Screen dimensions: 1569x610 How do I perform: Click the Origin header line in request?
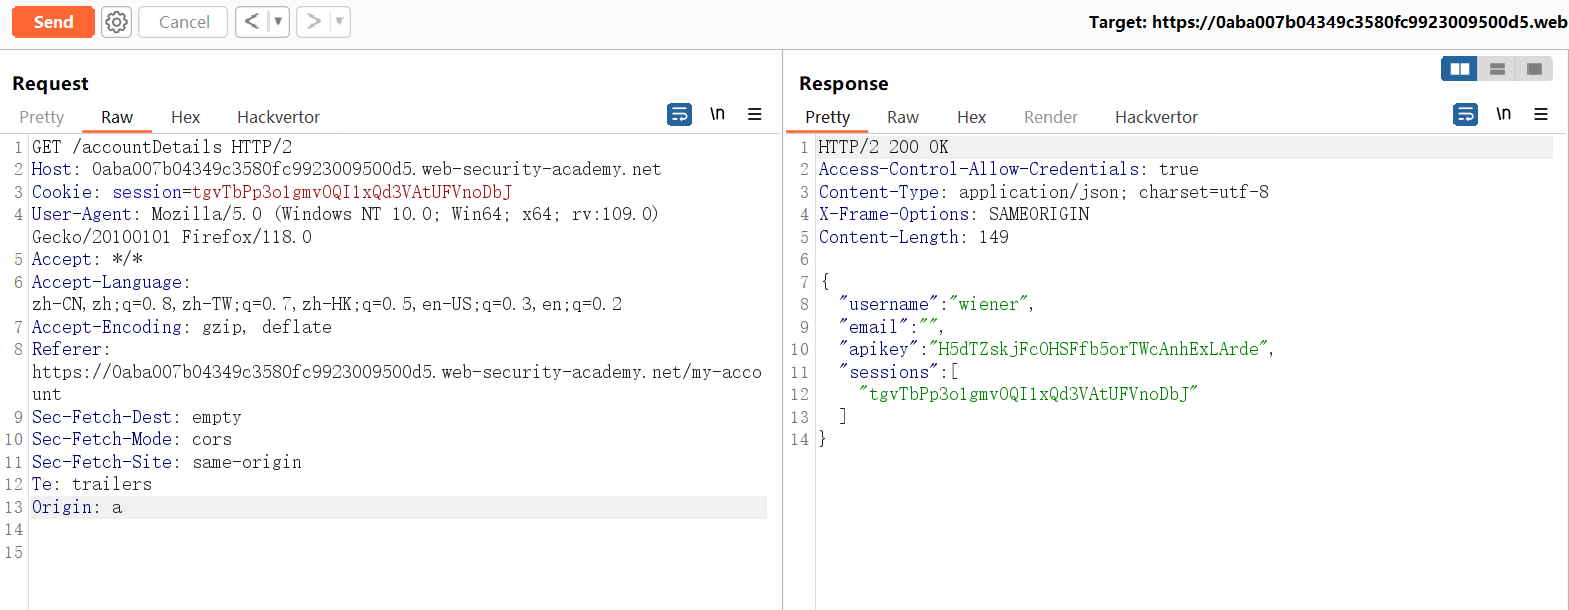[399, 507]
